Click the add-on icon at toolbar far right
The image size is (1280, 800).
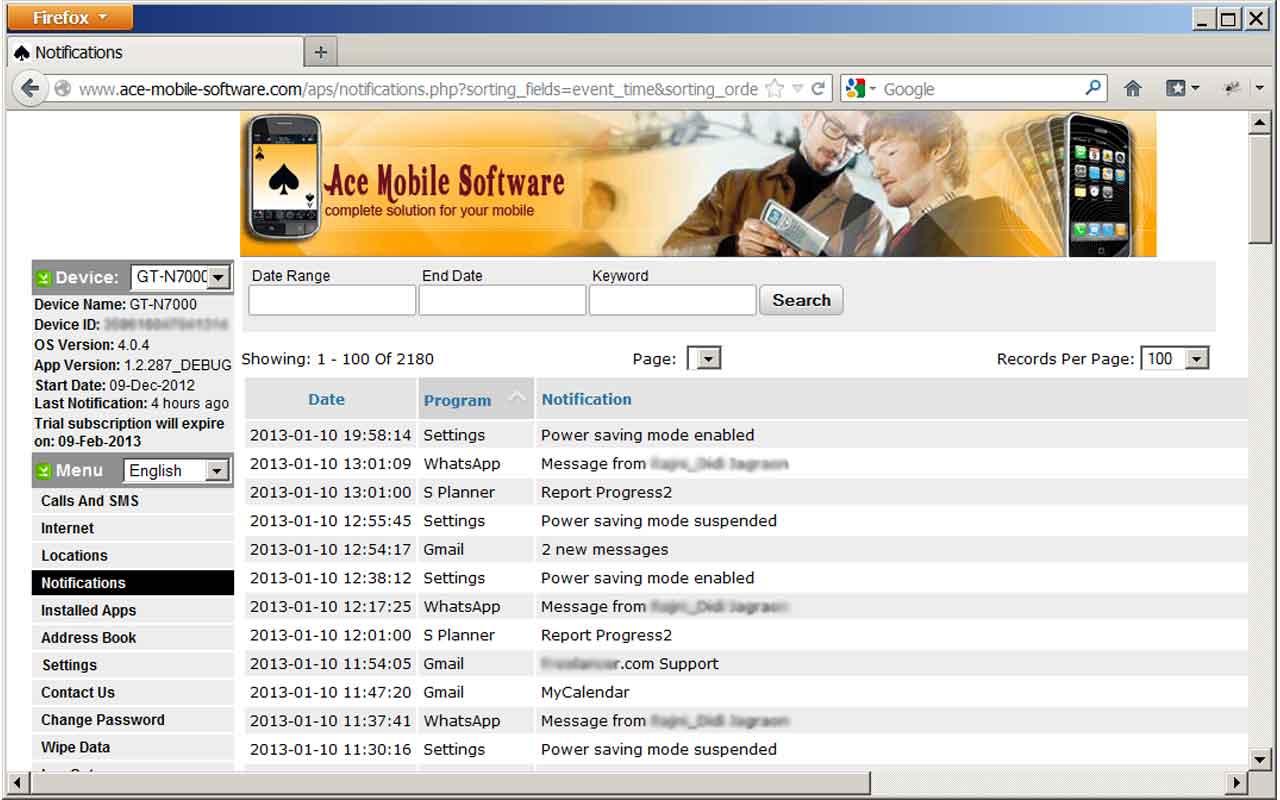point(1234,89)
